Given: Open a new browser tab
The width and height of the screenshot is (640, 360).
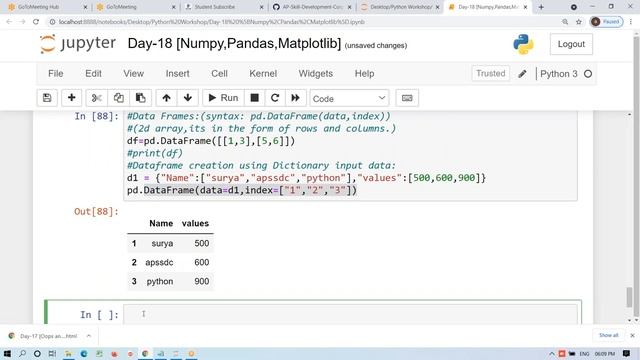Looking at the screenshot, I should [x=541, y=7].
